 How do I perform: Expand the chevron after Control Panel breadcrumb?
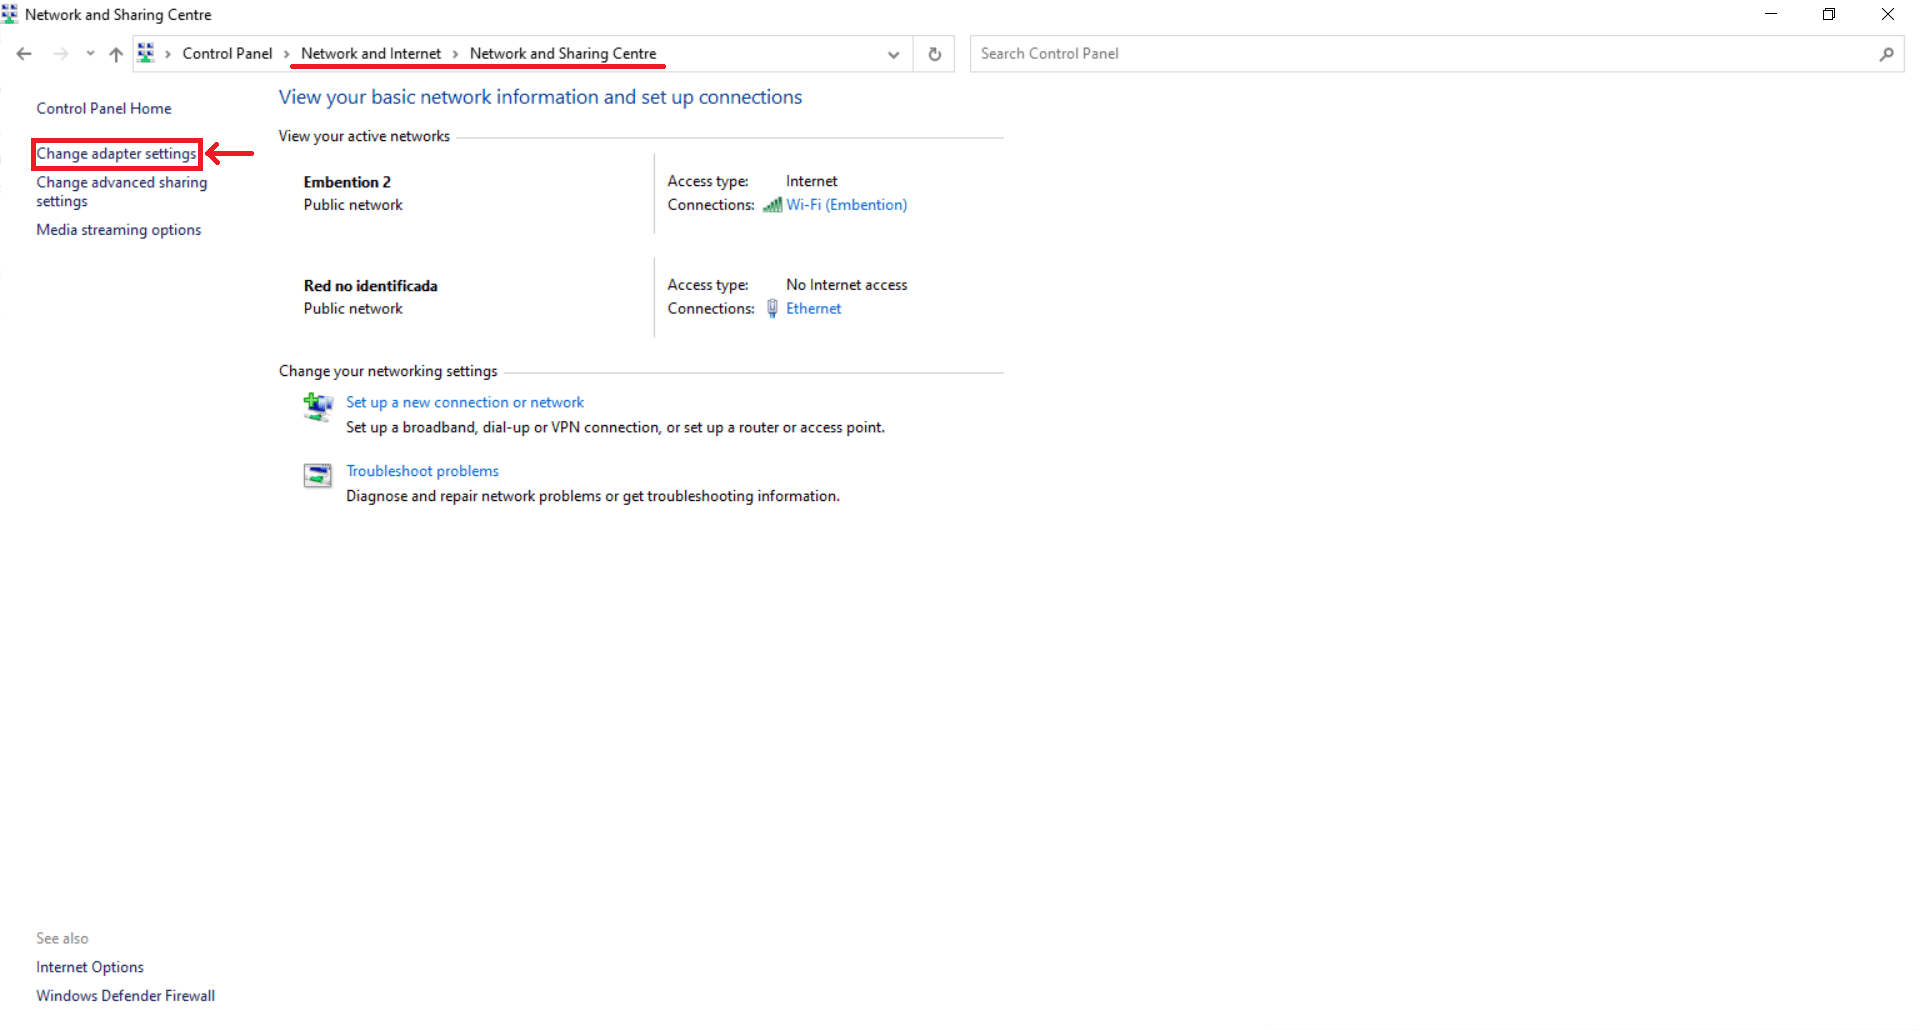pyautogui.click(x=286, y=54)
